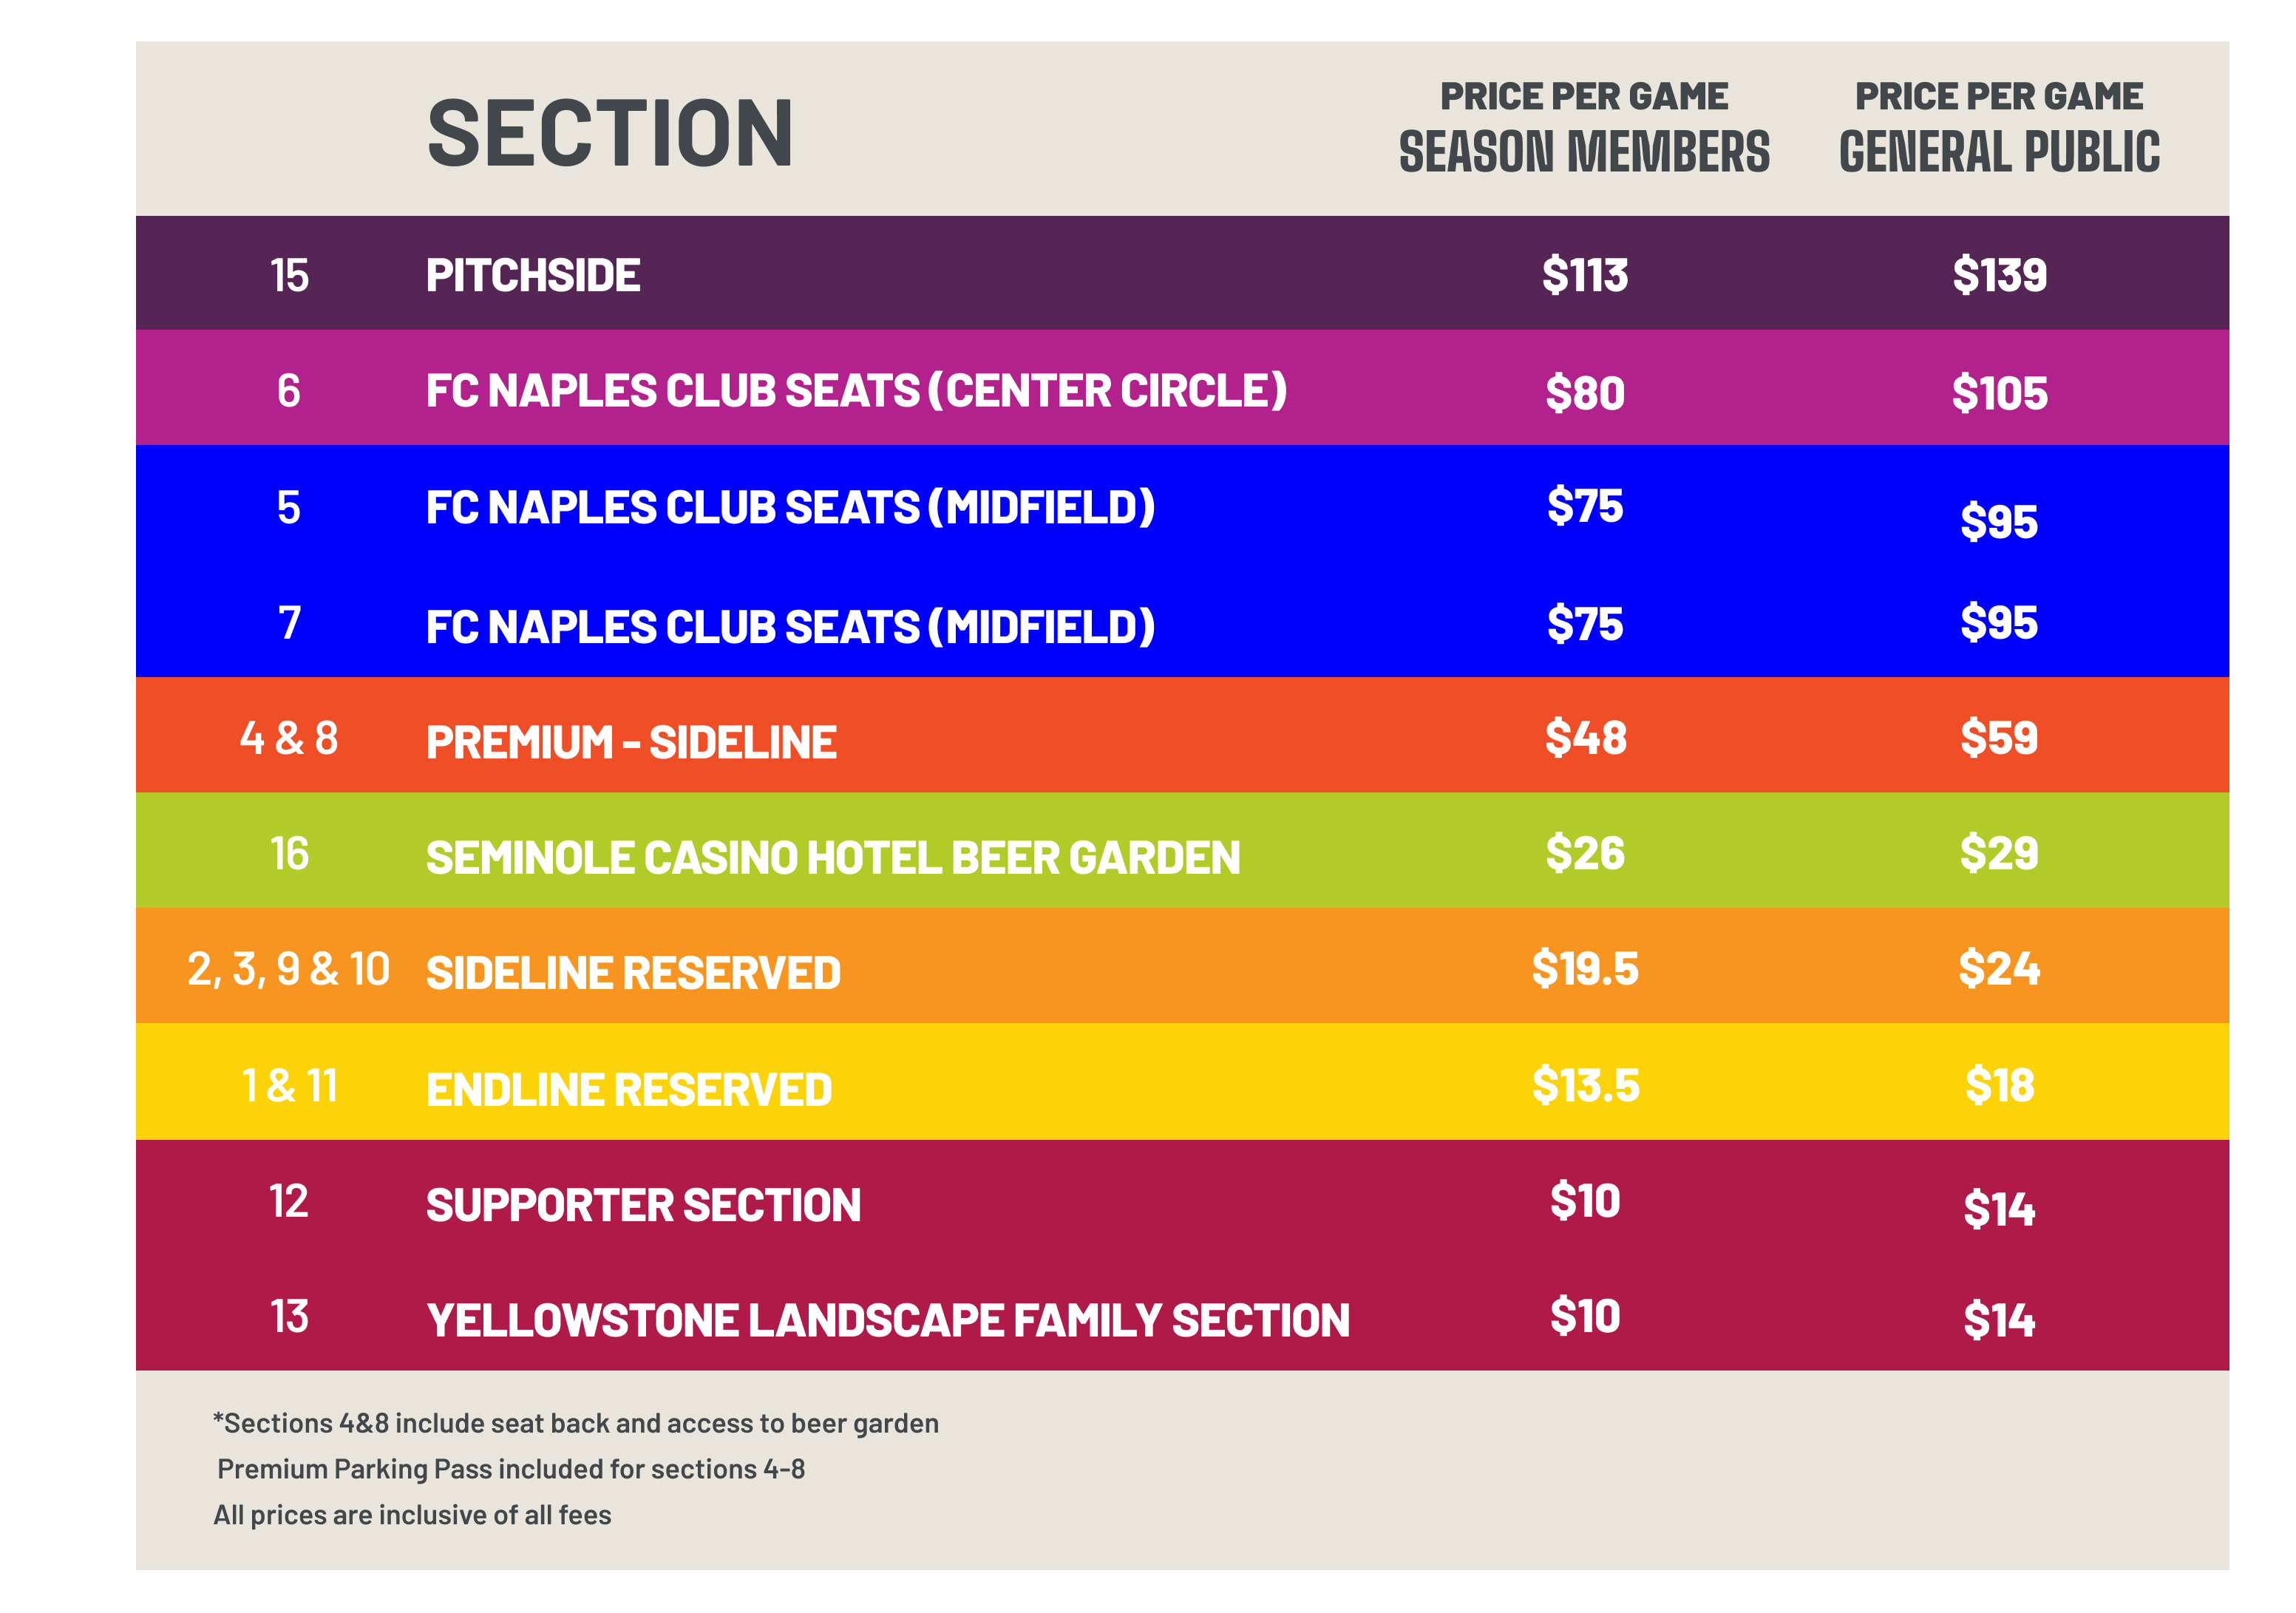This screenshot has height=1613, width=2296.
Task: Click section number 5 in the blue row
Action: click(289, 508)
